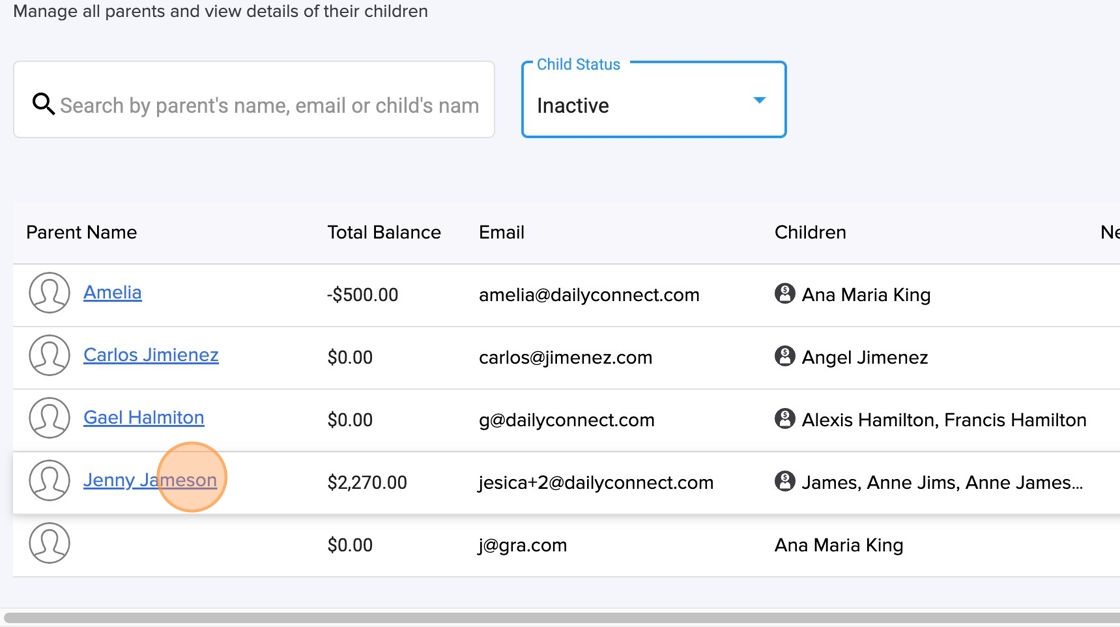
Task: Click billing icon beside Alexis Hamilton
Action: click(x=785, y=419)
